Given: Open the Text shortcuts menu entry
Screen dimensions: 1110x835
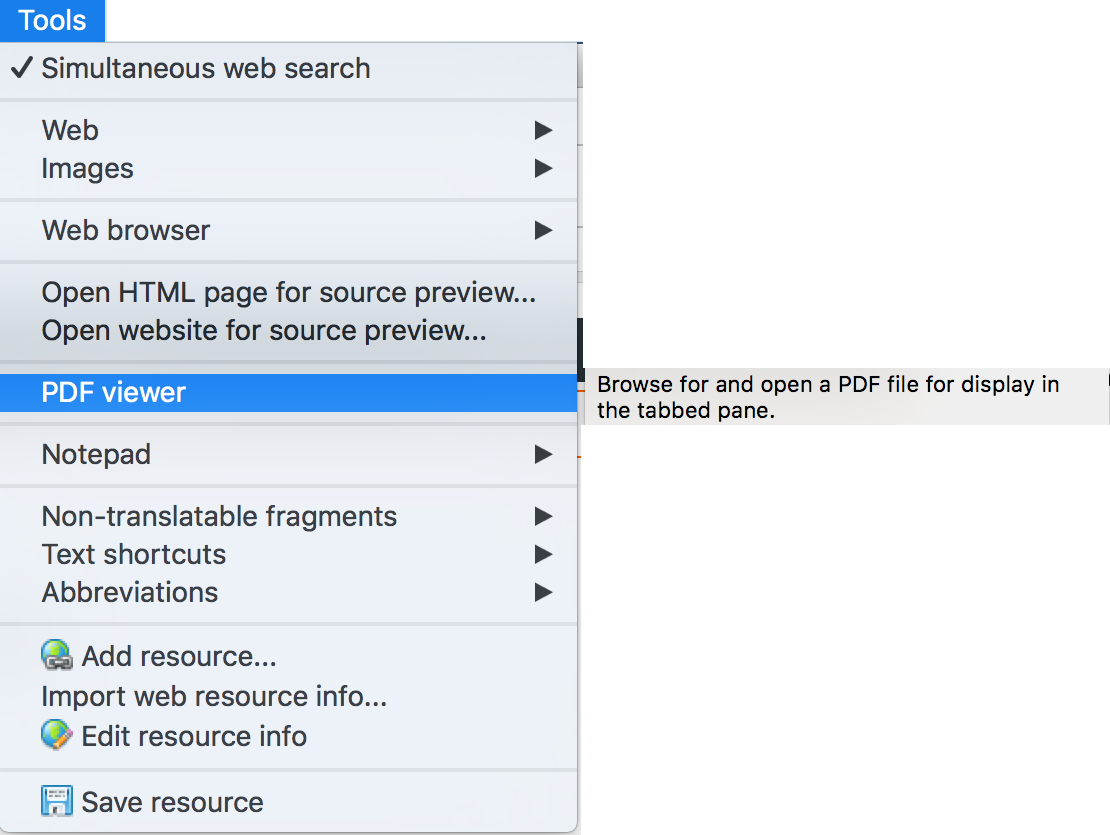Looking at the screenshot, I should pos(134,554).
